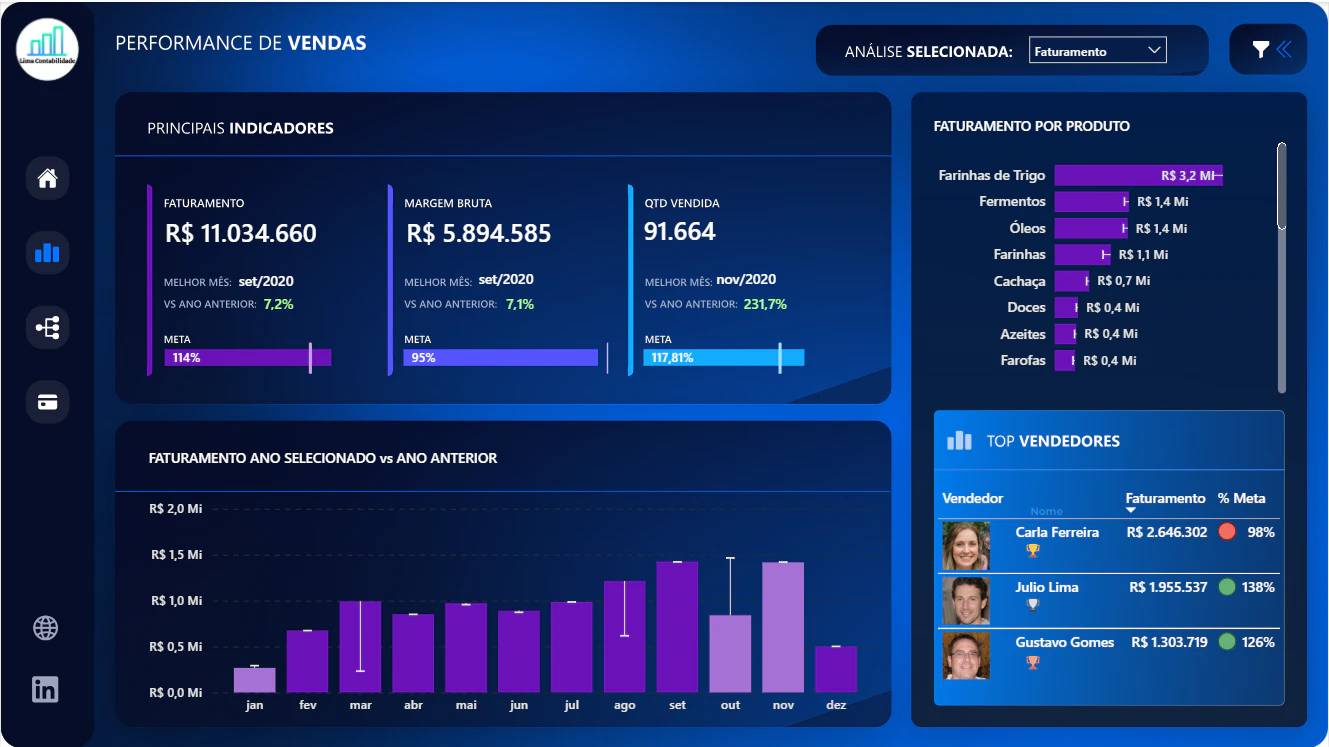Viewport: 1329px width, 747px height.
Task: Click the globe website icon
Action: [x=46, y=628]
